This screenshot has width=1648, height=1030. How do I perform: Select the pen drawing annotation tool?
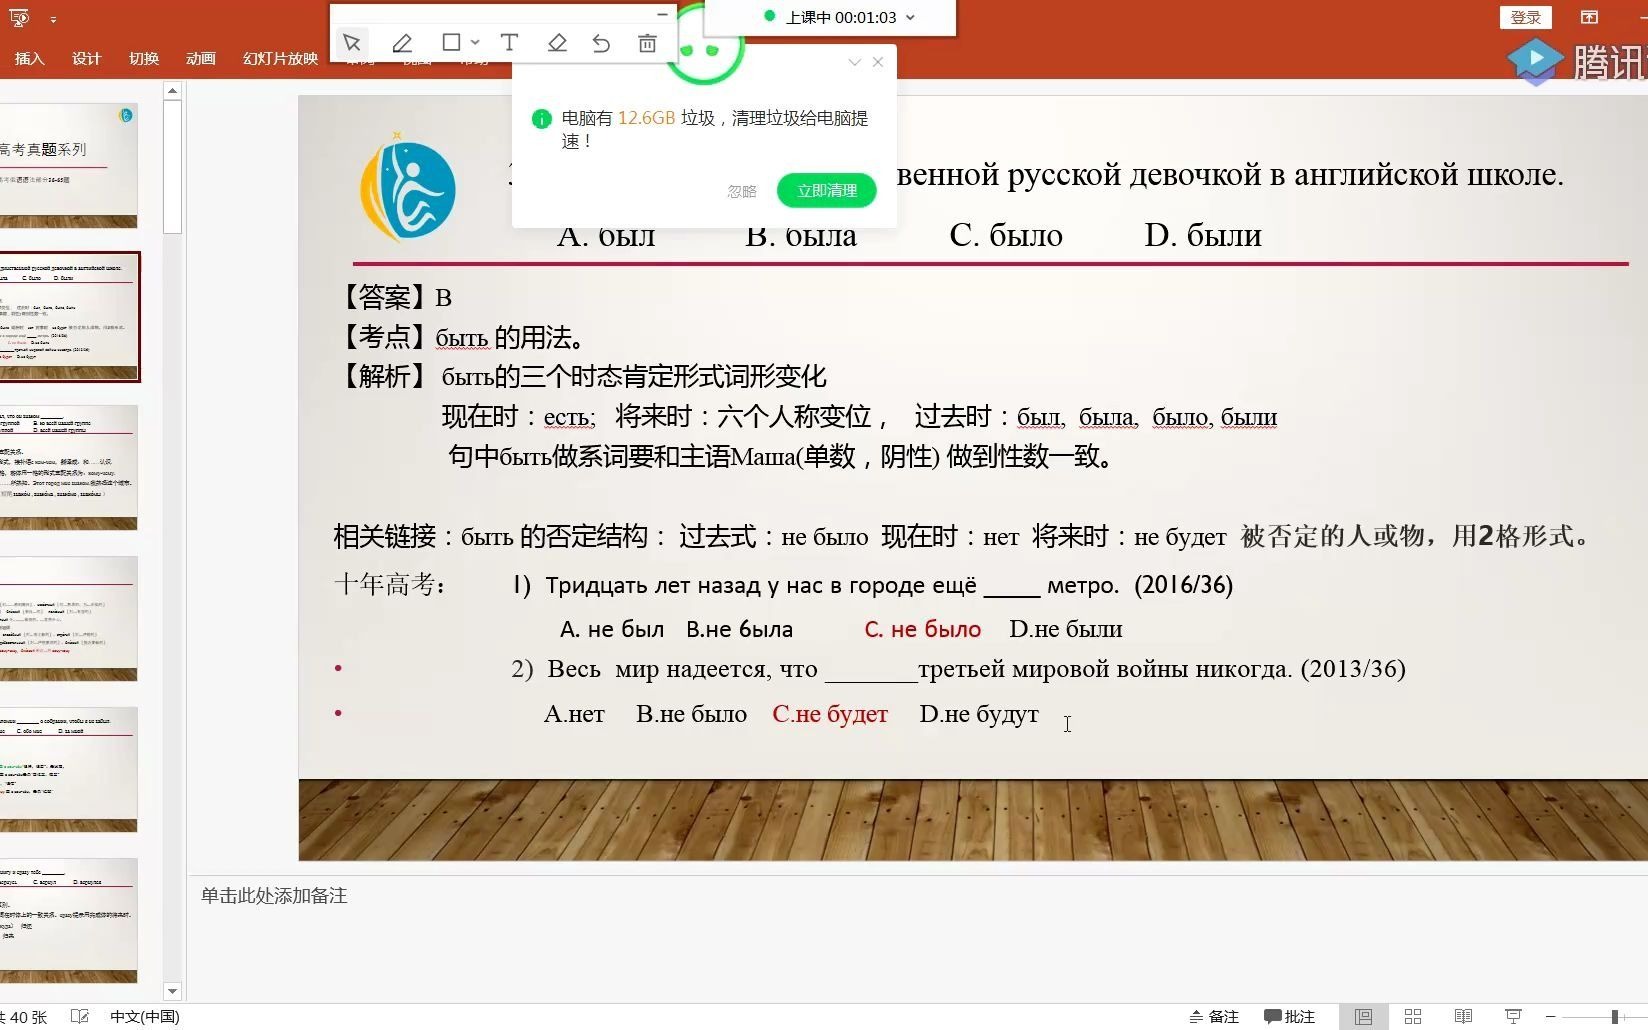click(402, 43)
